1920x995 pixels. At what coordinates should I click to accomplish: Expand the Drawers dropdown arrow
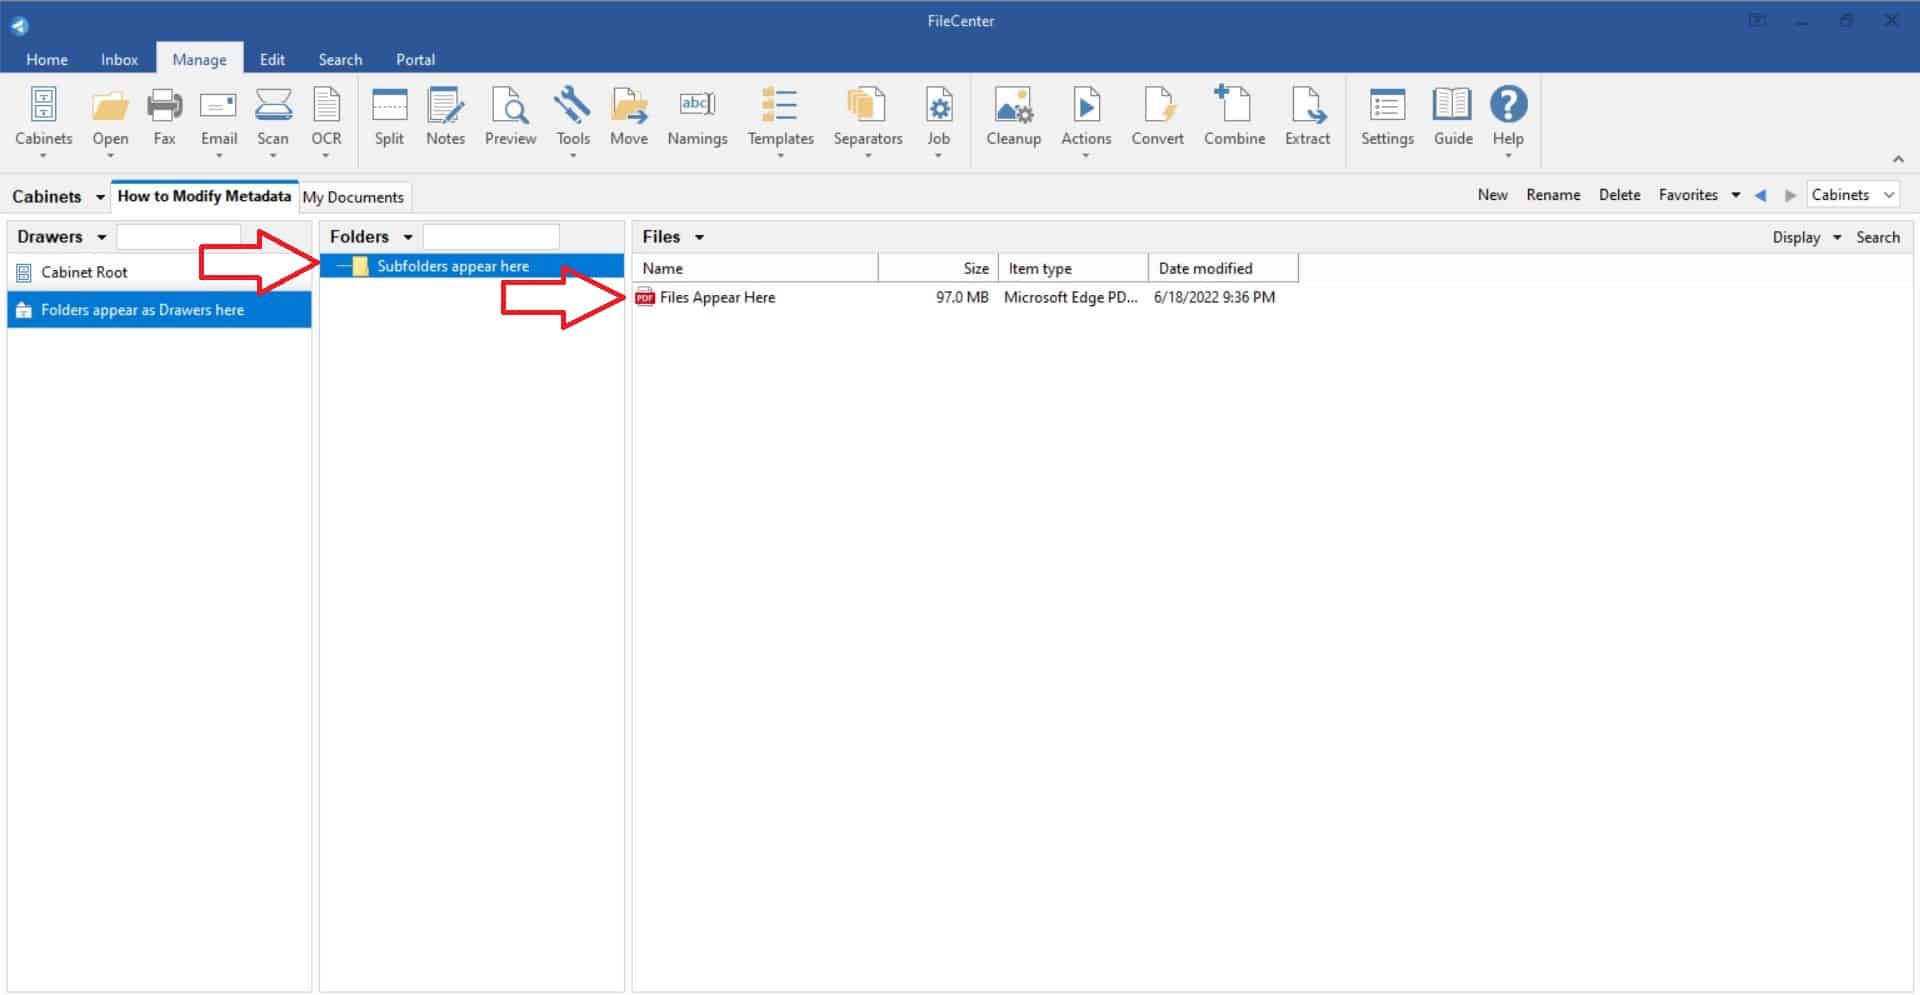(101, 237)
